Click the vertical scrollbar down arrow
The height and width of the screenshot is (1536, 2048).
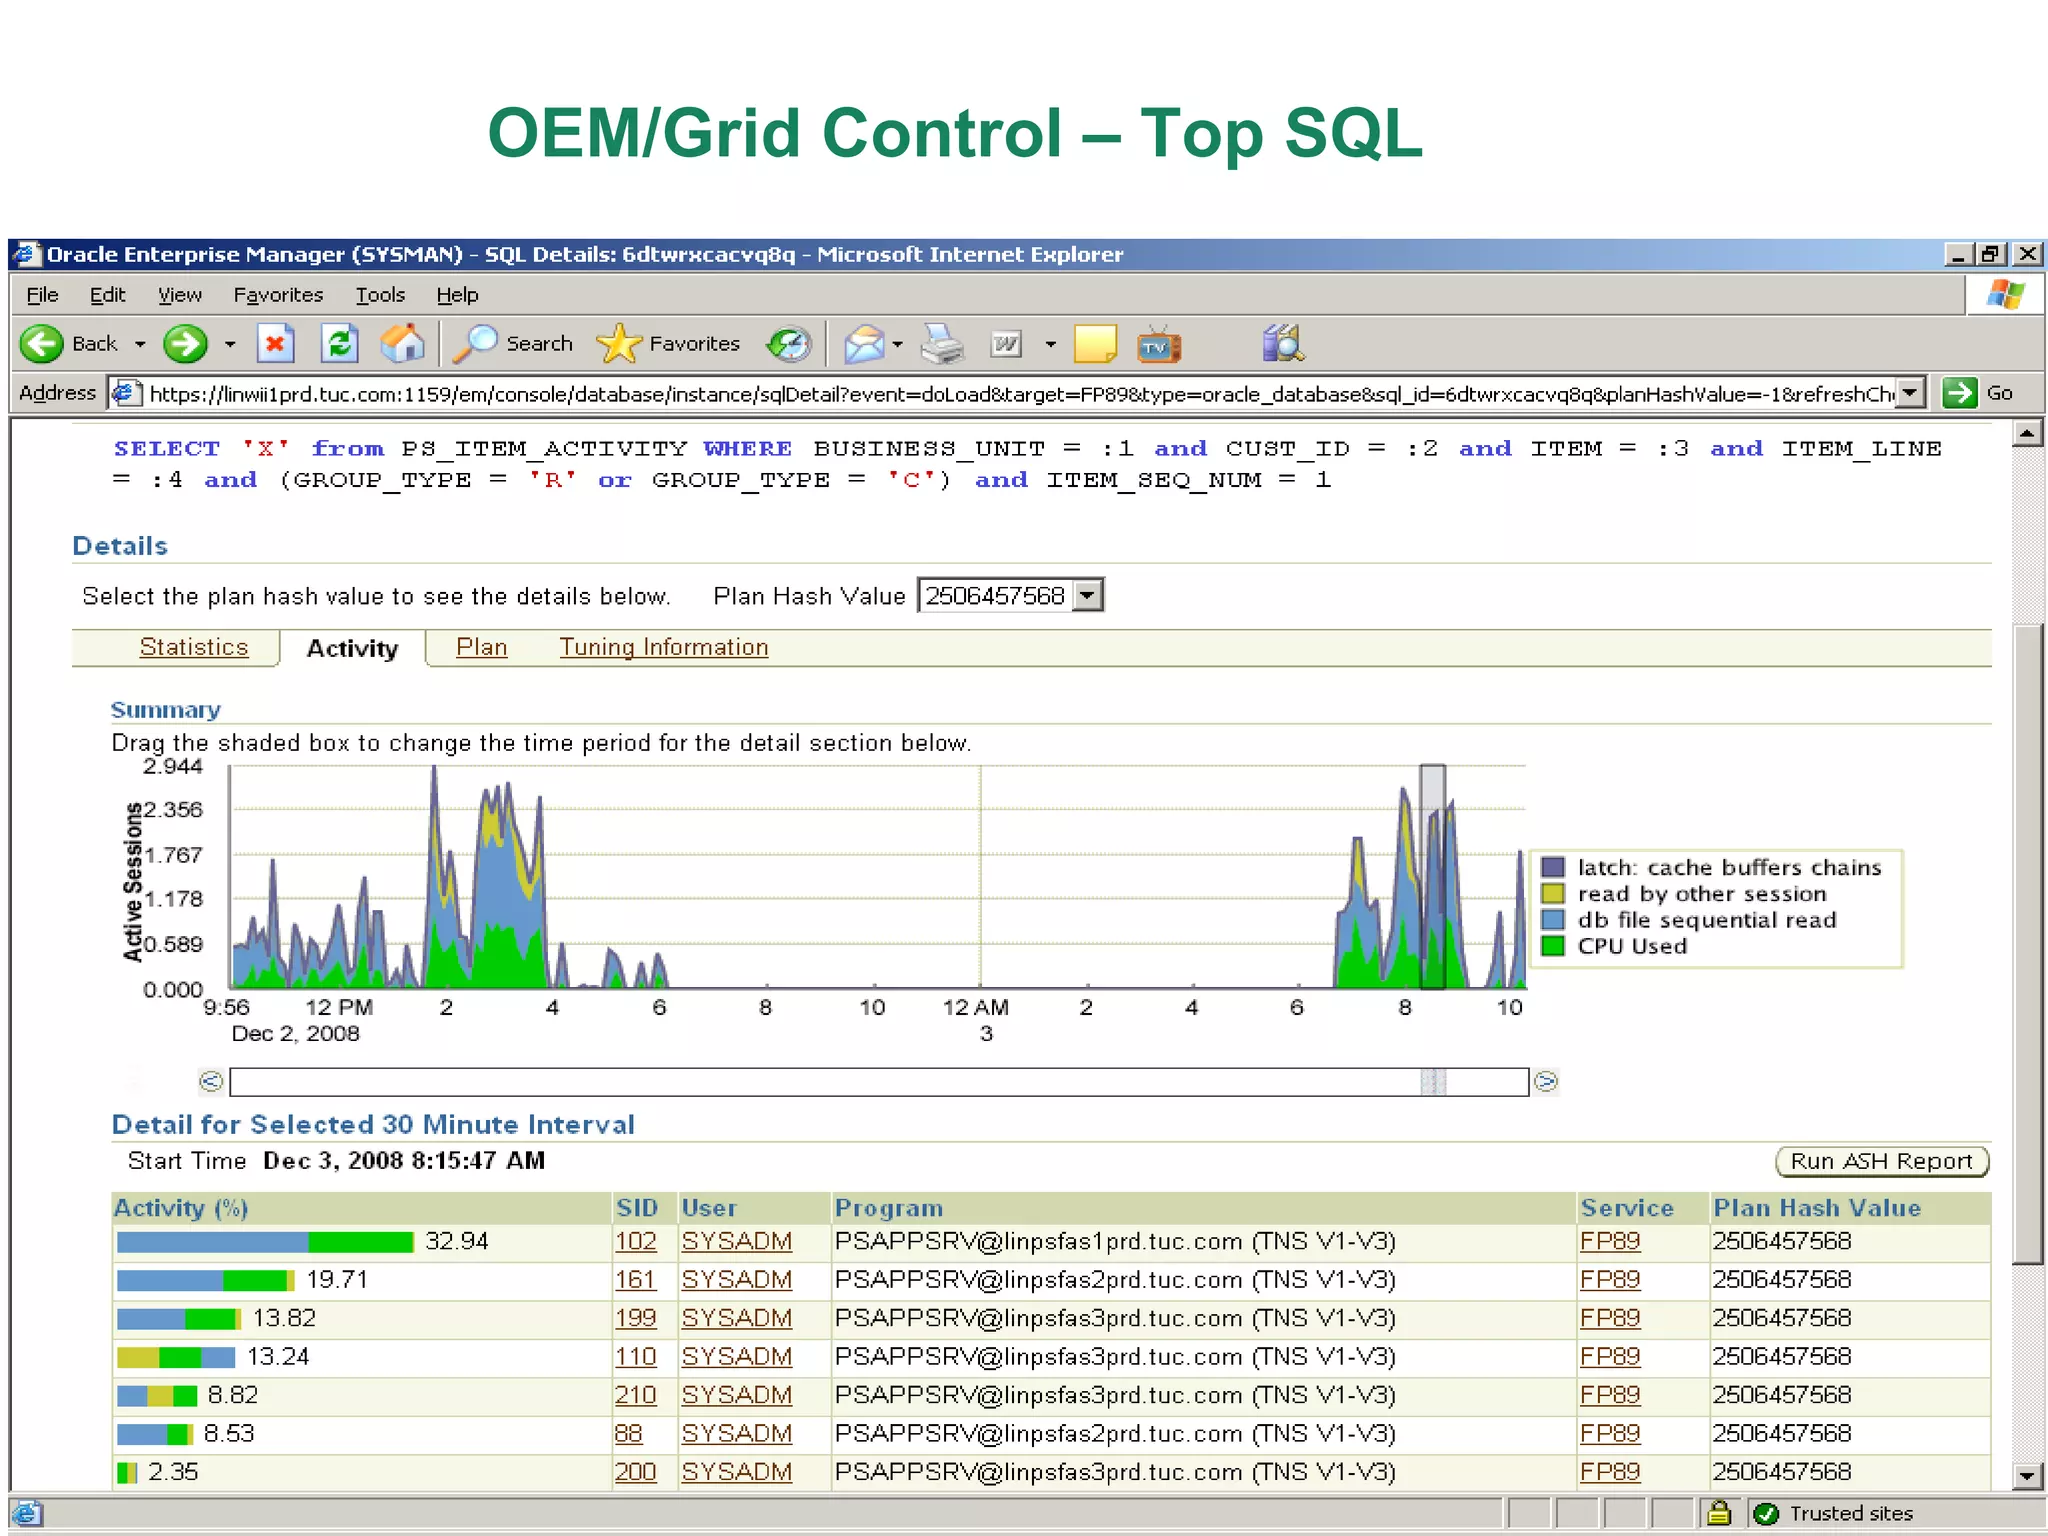click(2027, 1475)
